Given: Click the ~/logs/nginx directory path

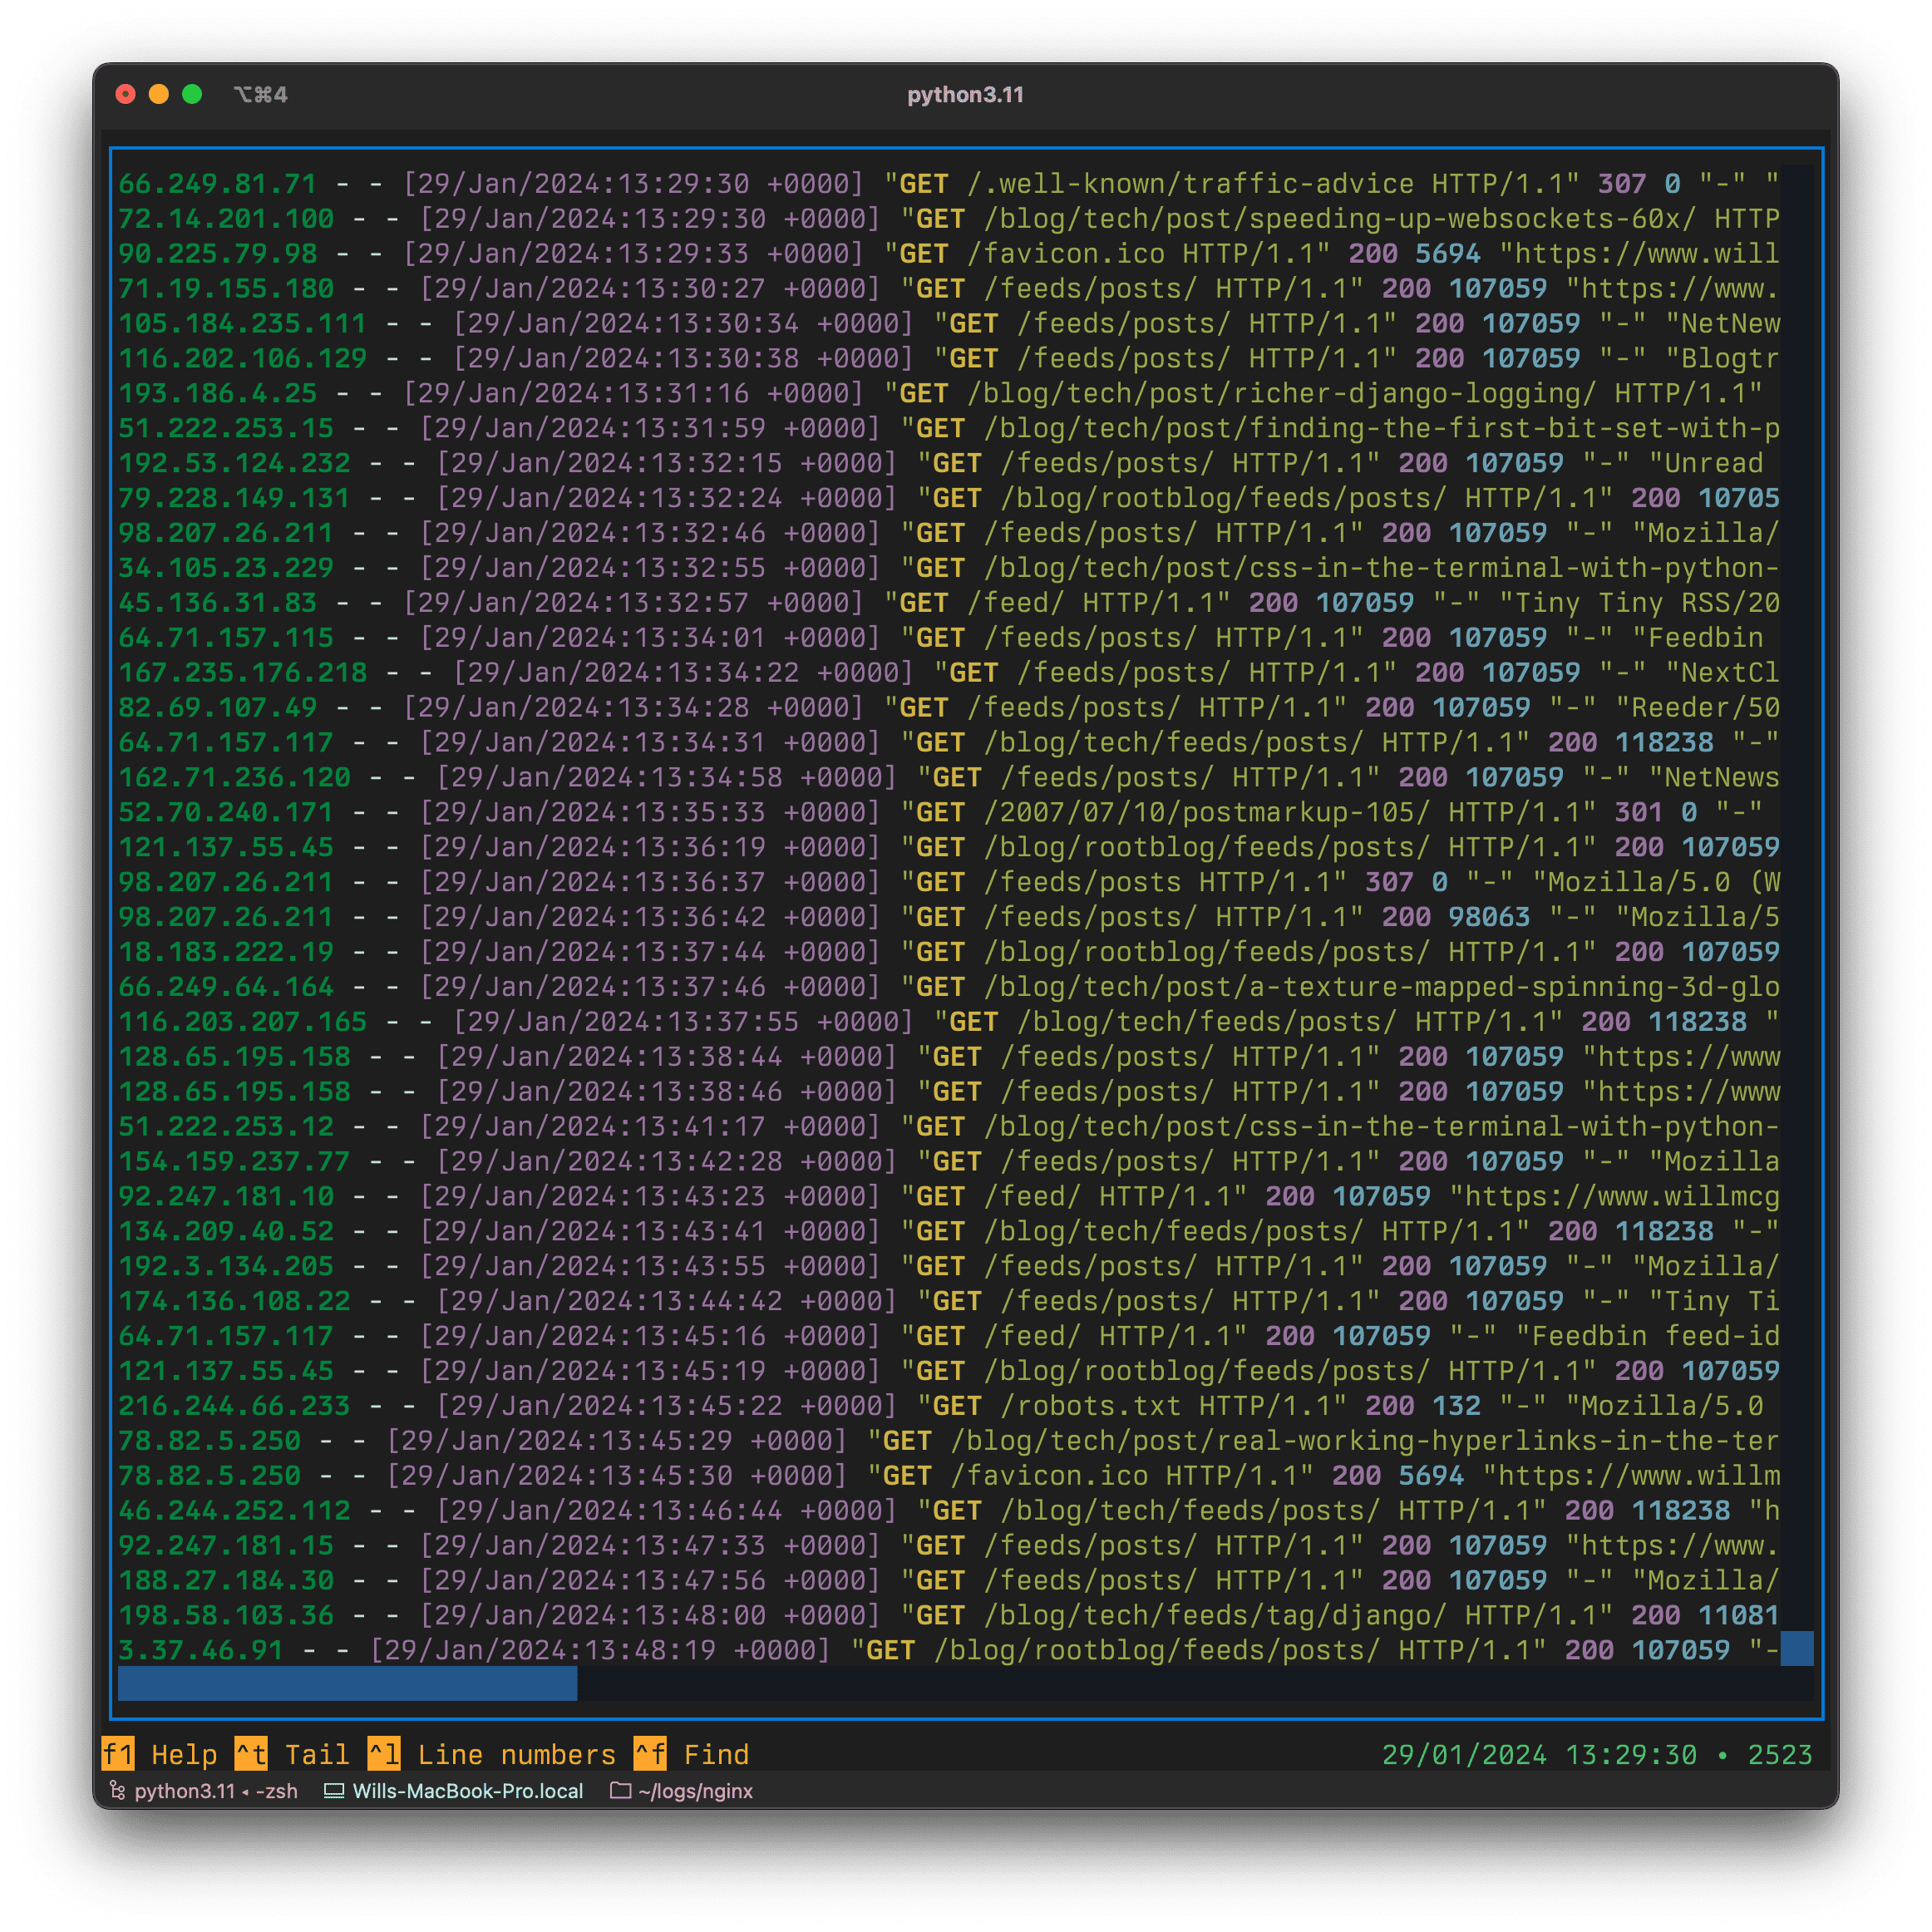Looking at the screenshot, I should (x=695, y=1791).
